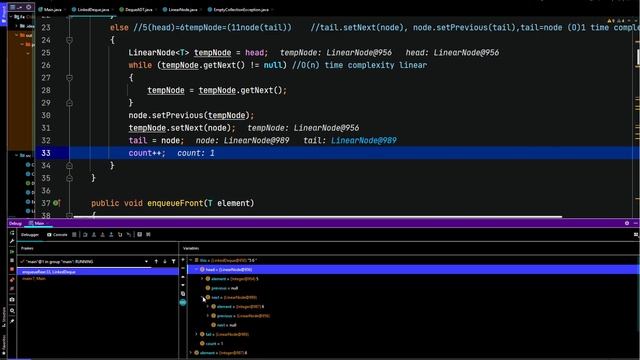Click the Force Step Into debugger icon
The width and height of the screenshot is (640, 360).
(102, 235)
